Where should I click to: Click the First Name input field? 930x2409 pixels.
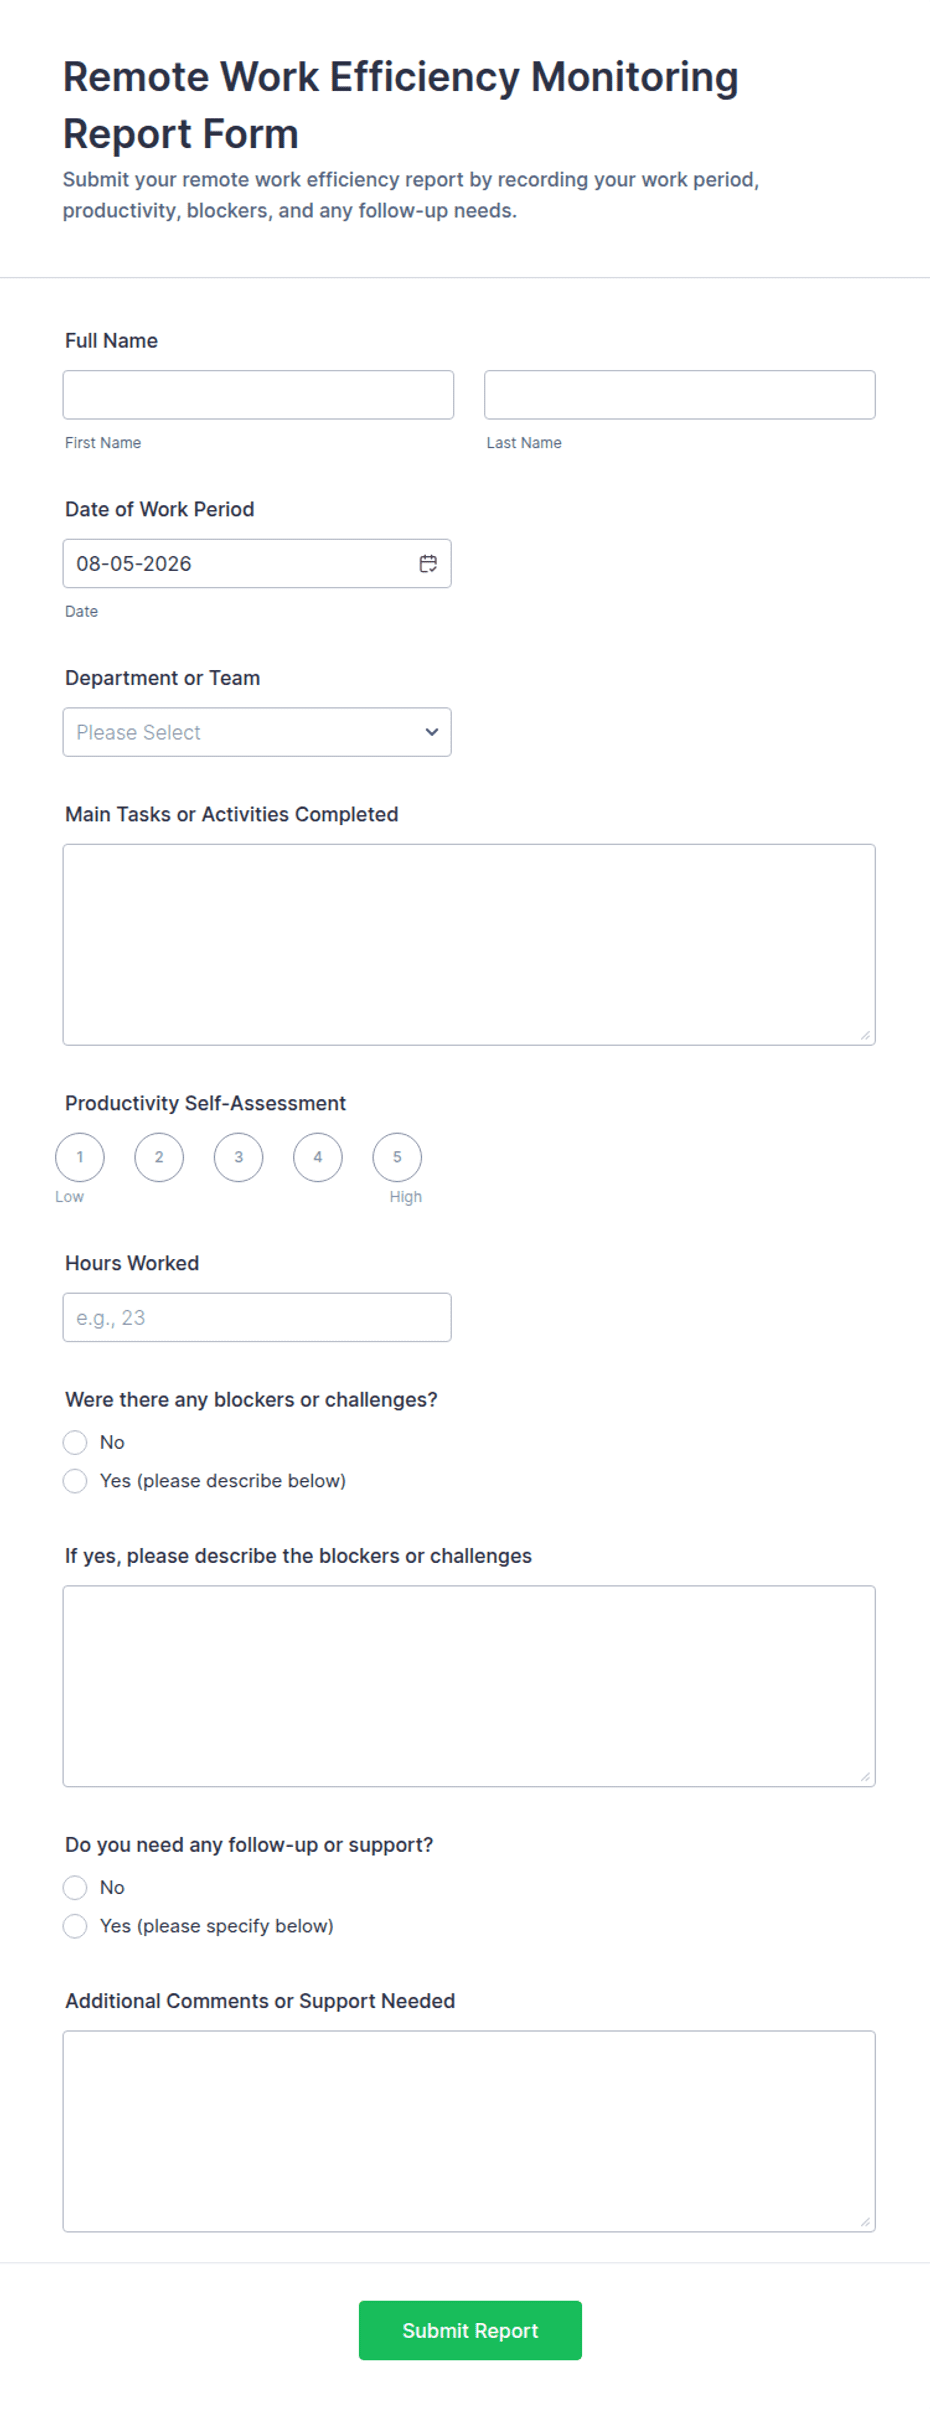(258, 395)
